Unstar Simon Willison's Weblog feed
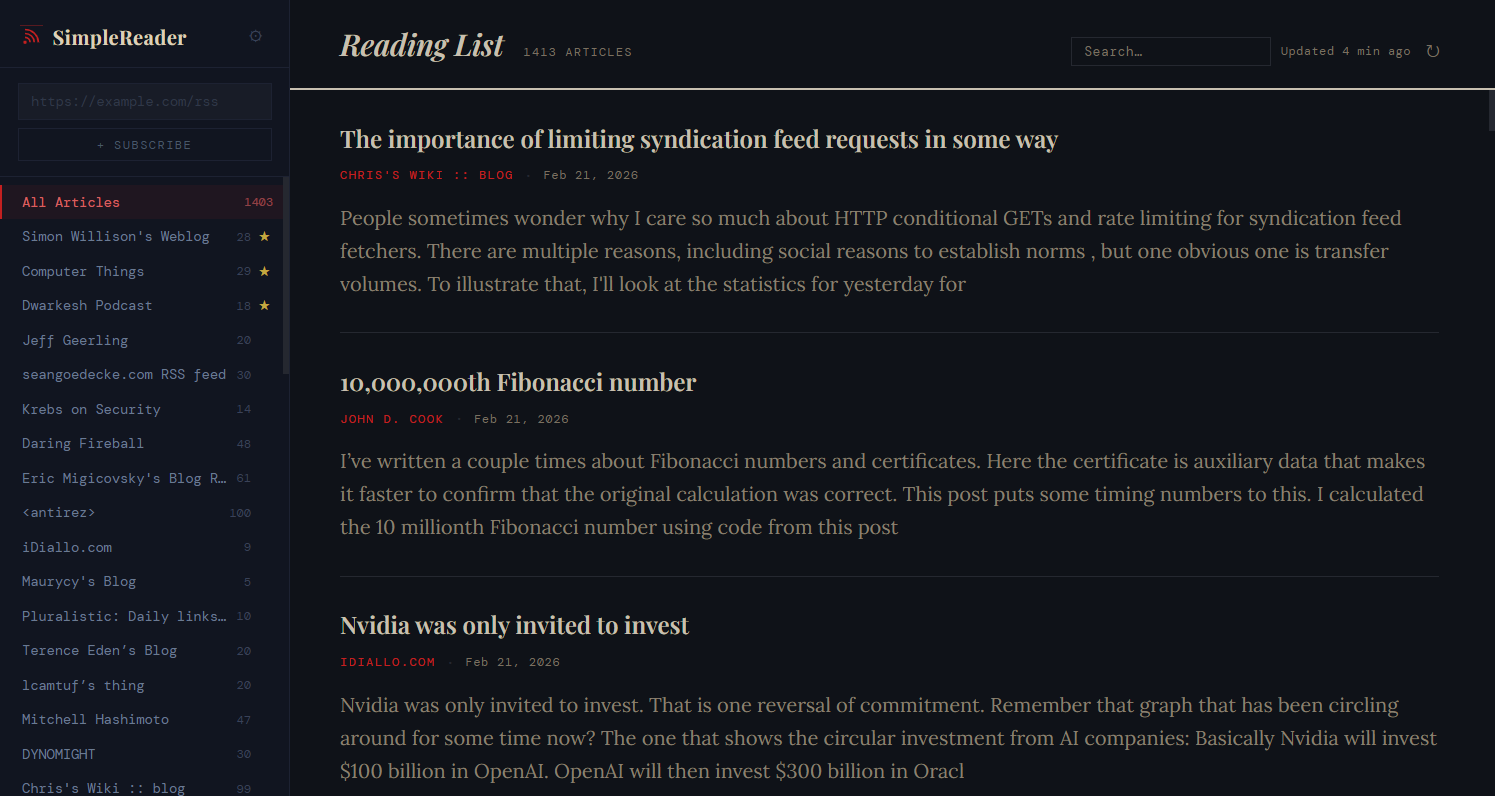1495x796 pixels. [x=262, y=236]
